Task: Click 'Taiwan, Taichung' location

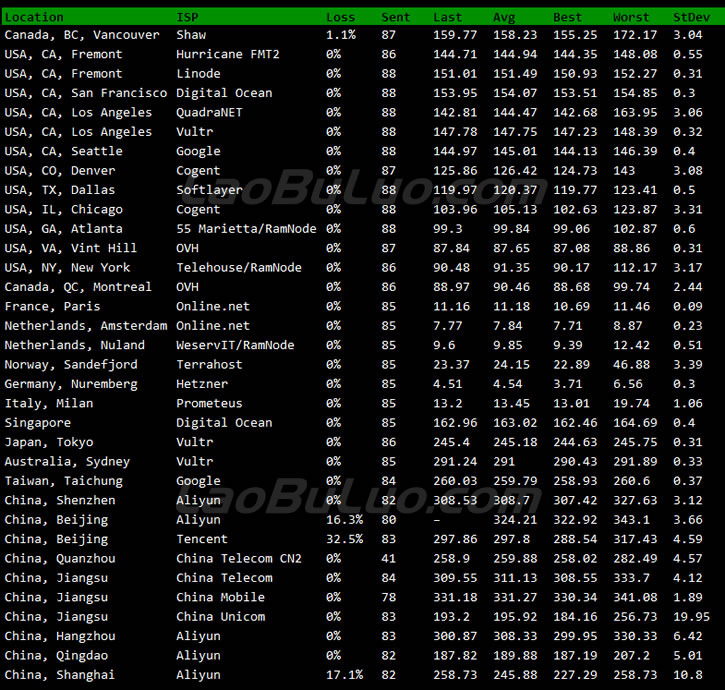Action: click(63, 481)
